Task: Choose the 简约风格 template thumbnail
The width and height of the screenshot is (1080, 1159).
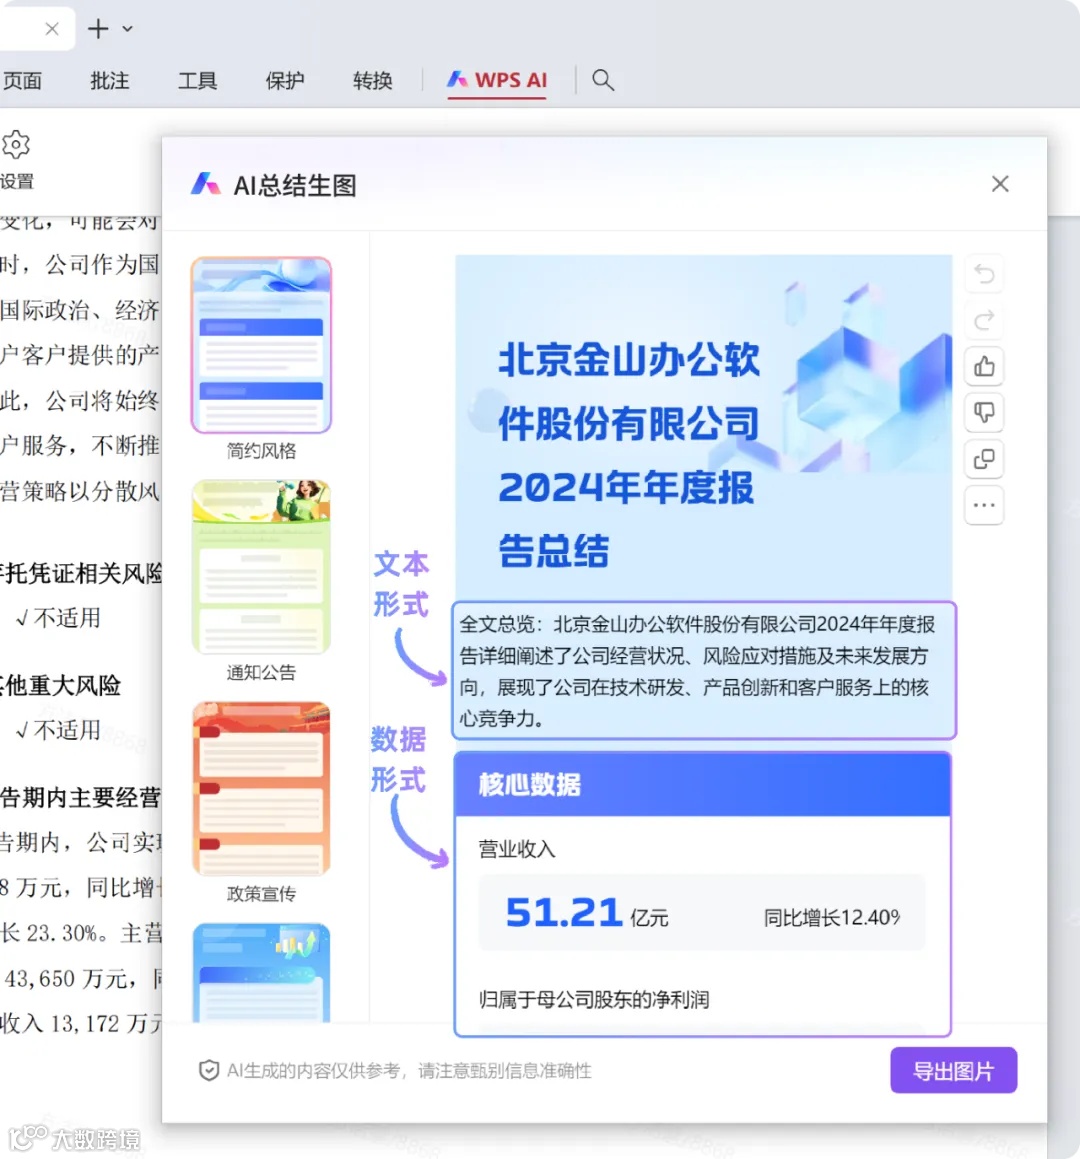Action: coord(261,345)
